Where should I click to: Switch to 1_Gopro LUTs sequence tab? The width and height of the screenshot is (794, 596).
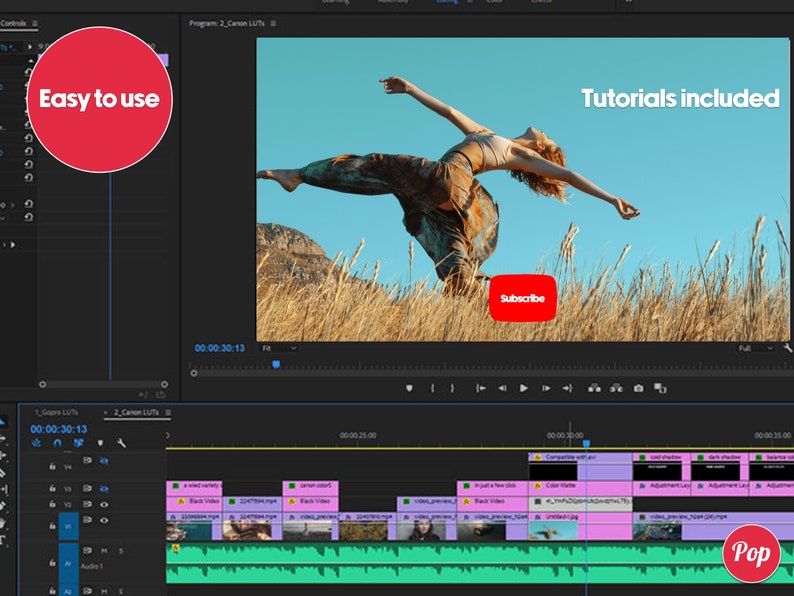point(56,412)
